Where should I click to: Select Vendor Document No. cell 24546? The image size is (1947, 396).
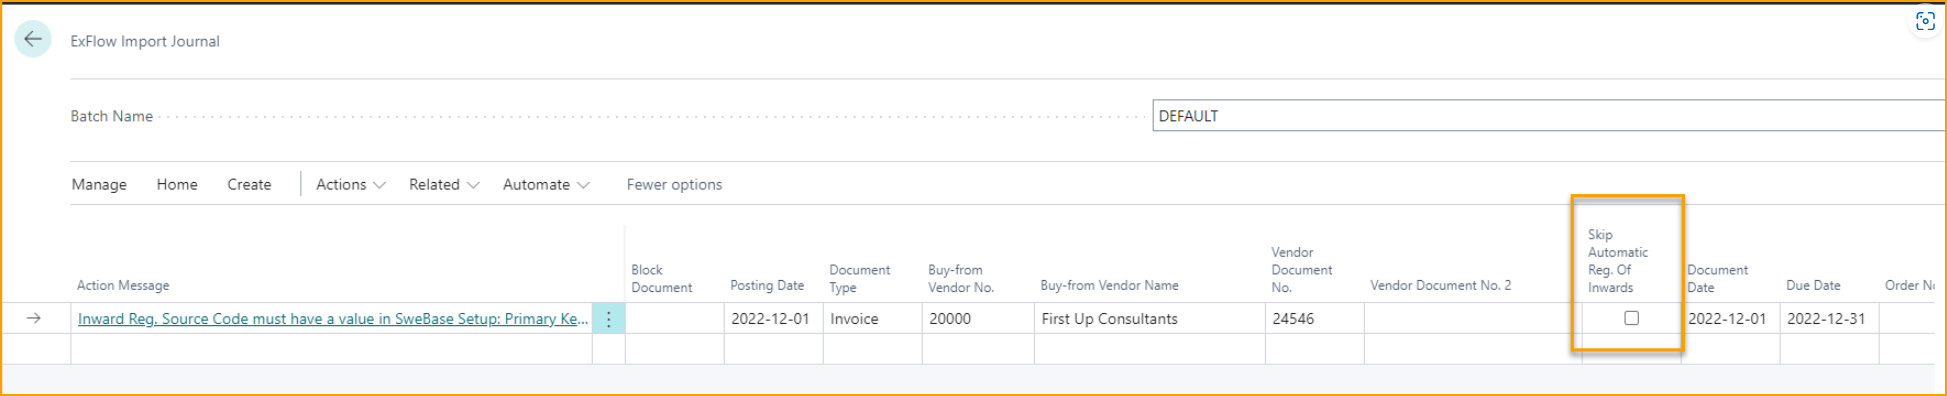tap(1314, 319)
